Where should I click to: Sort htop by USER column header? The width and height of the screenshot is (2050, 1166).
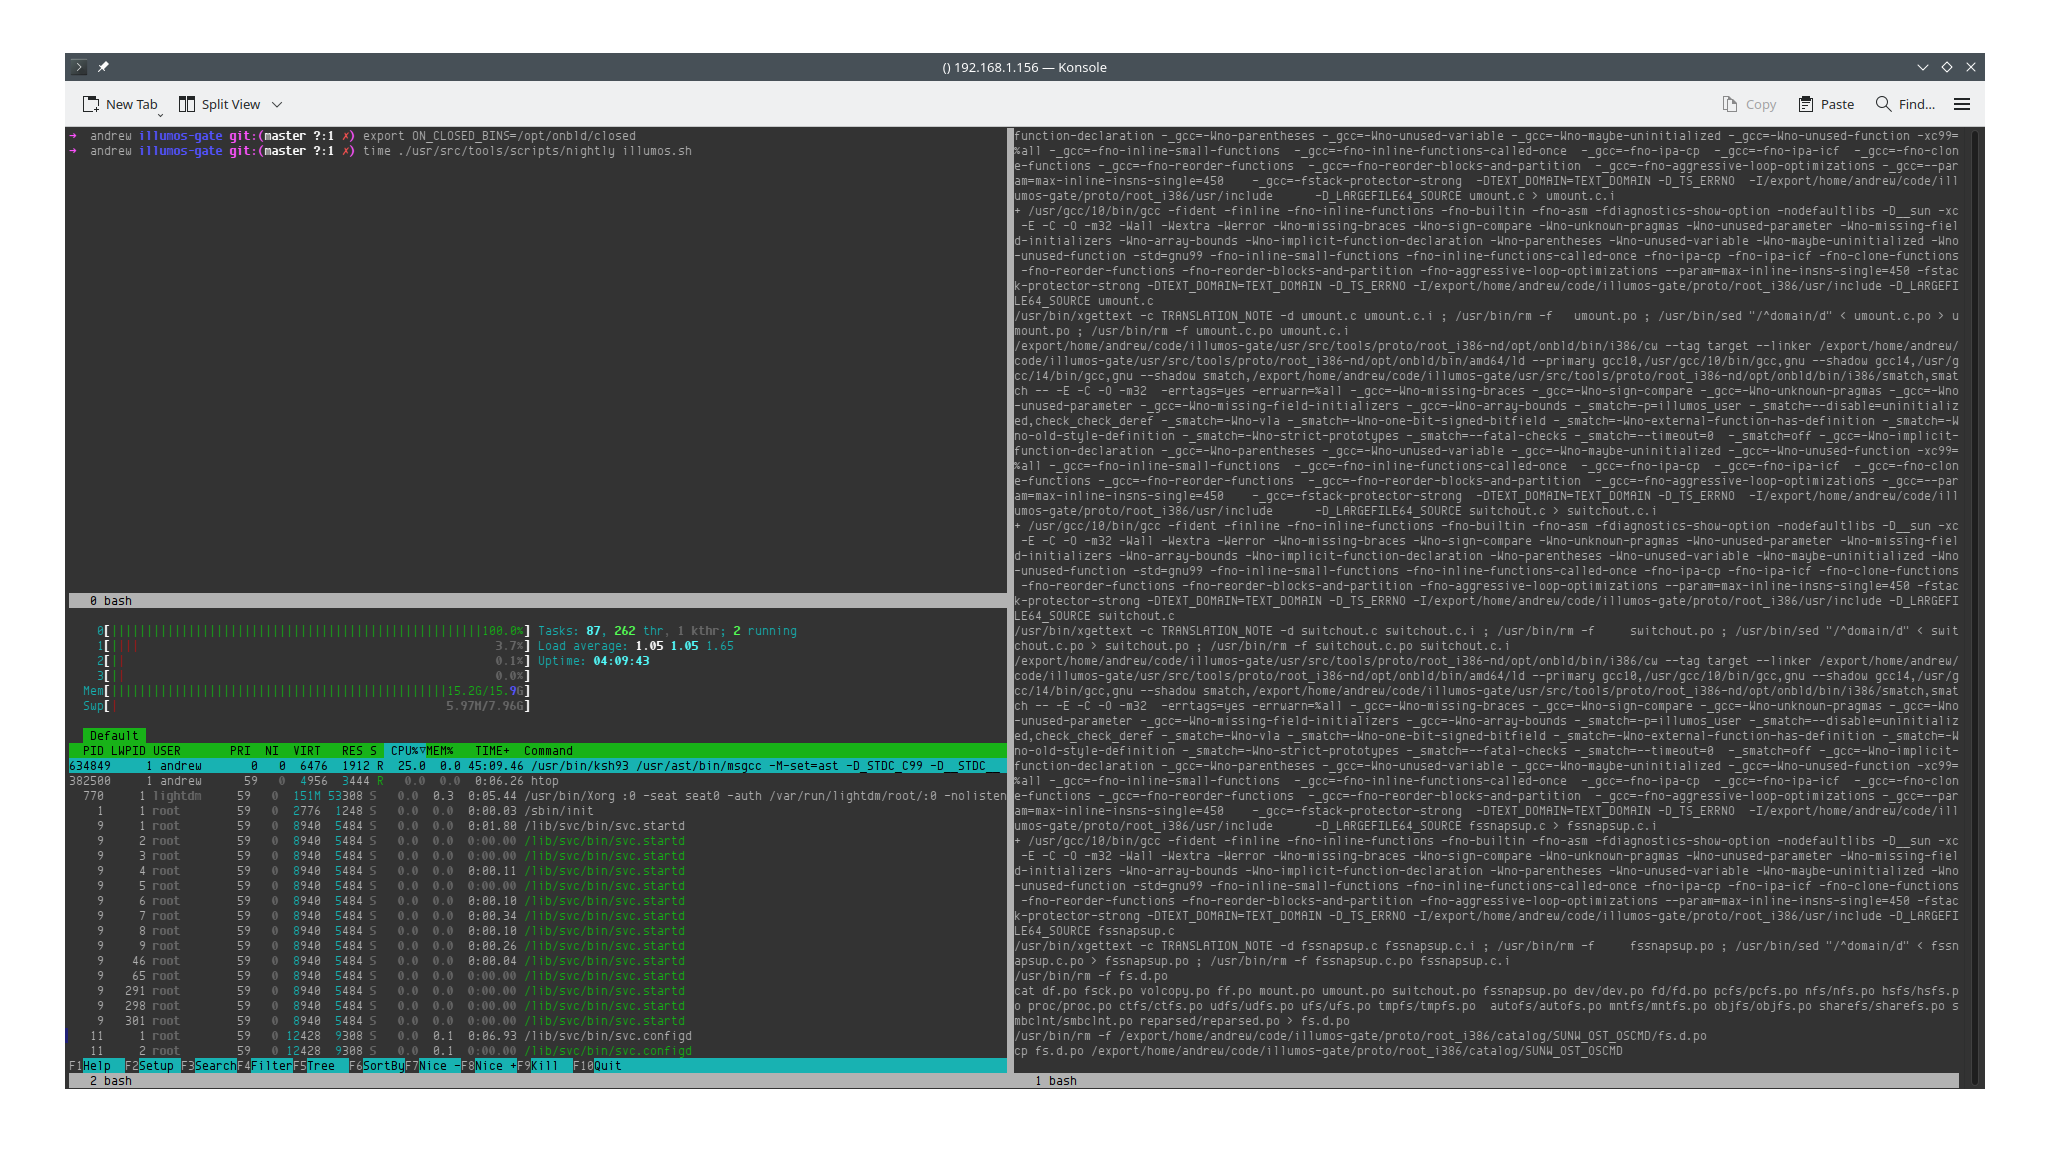pos(167,751)
